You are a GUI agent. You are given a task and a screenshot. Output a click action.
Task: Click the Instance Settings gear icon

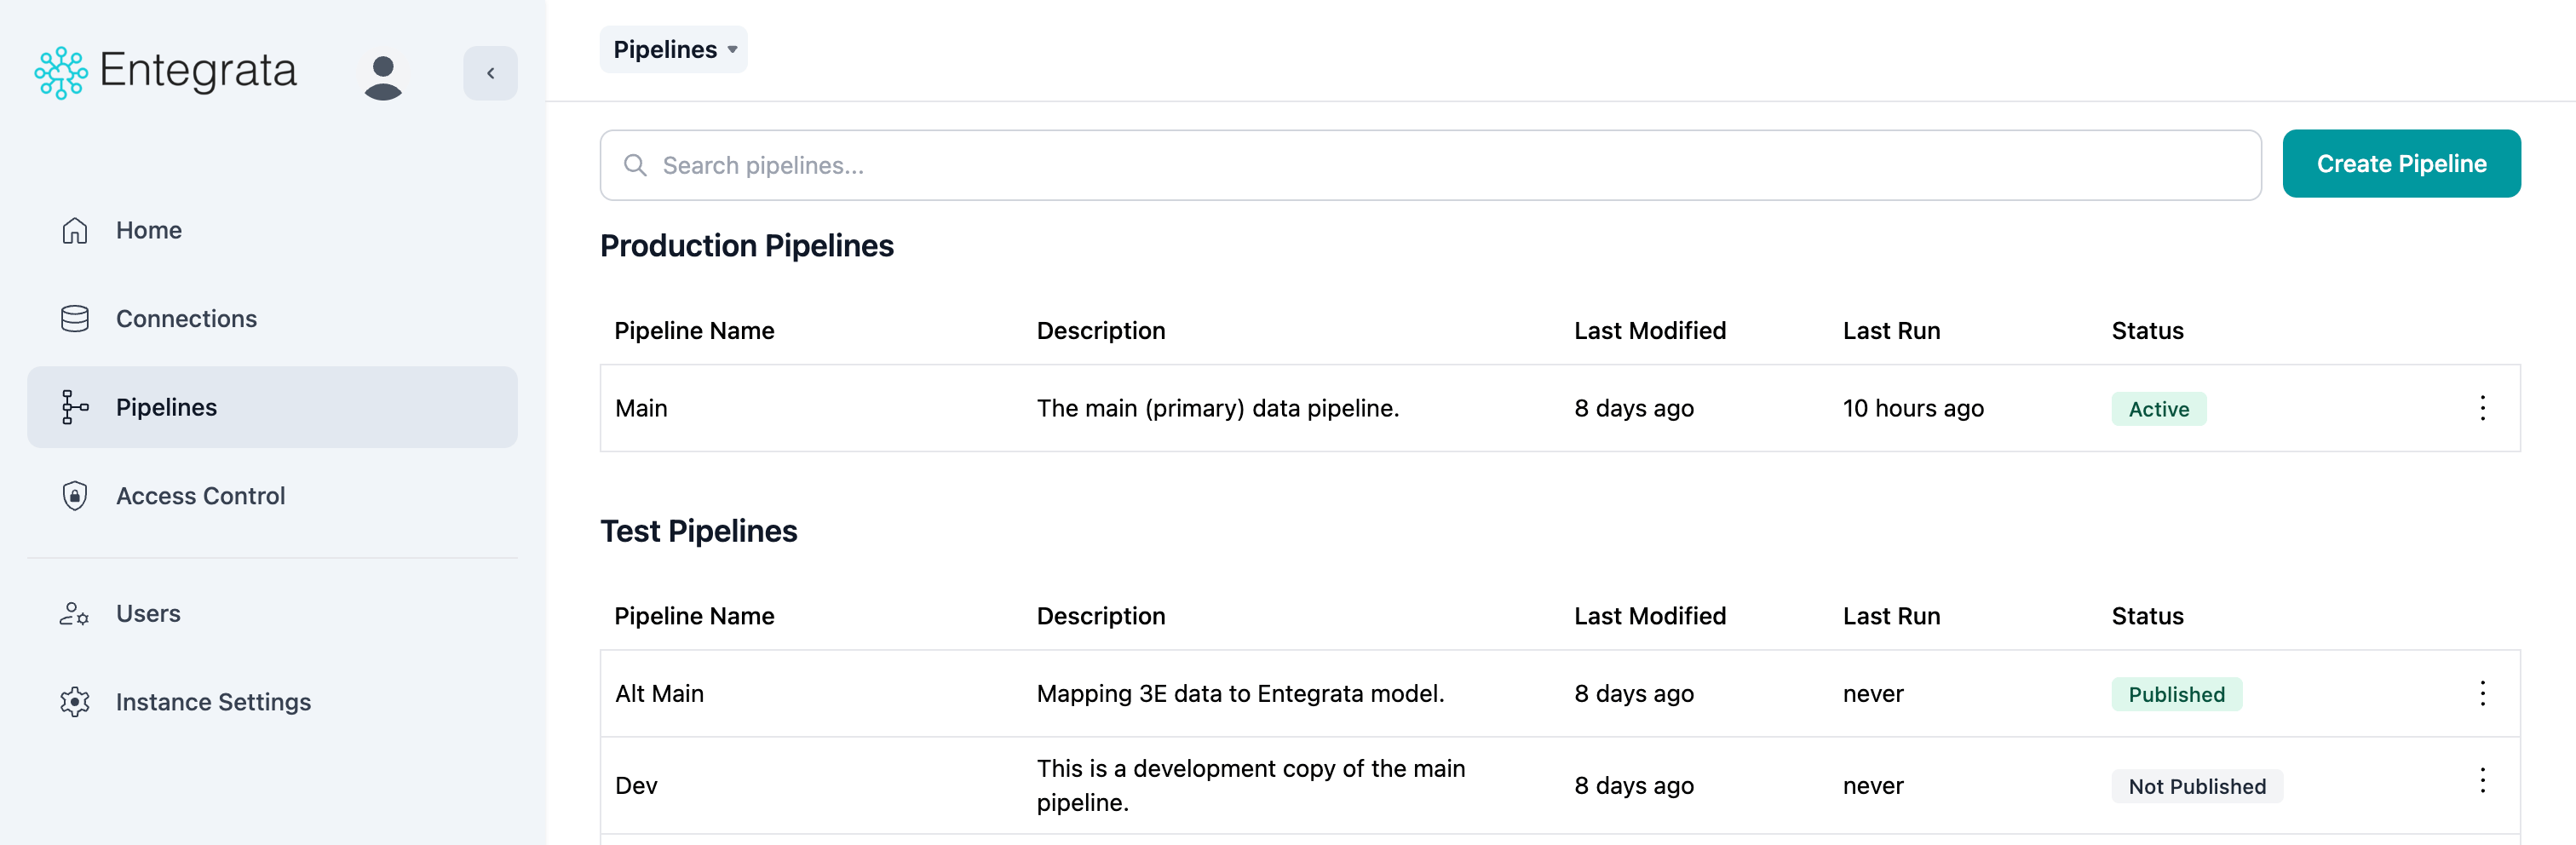pos(75,701)
